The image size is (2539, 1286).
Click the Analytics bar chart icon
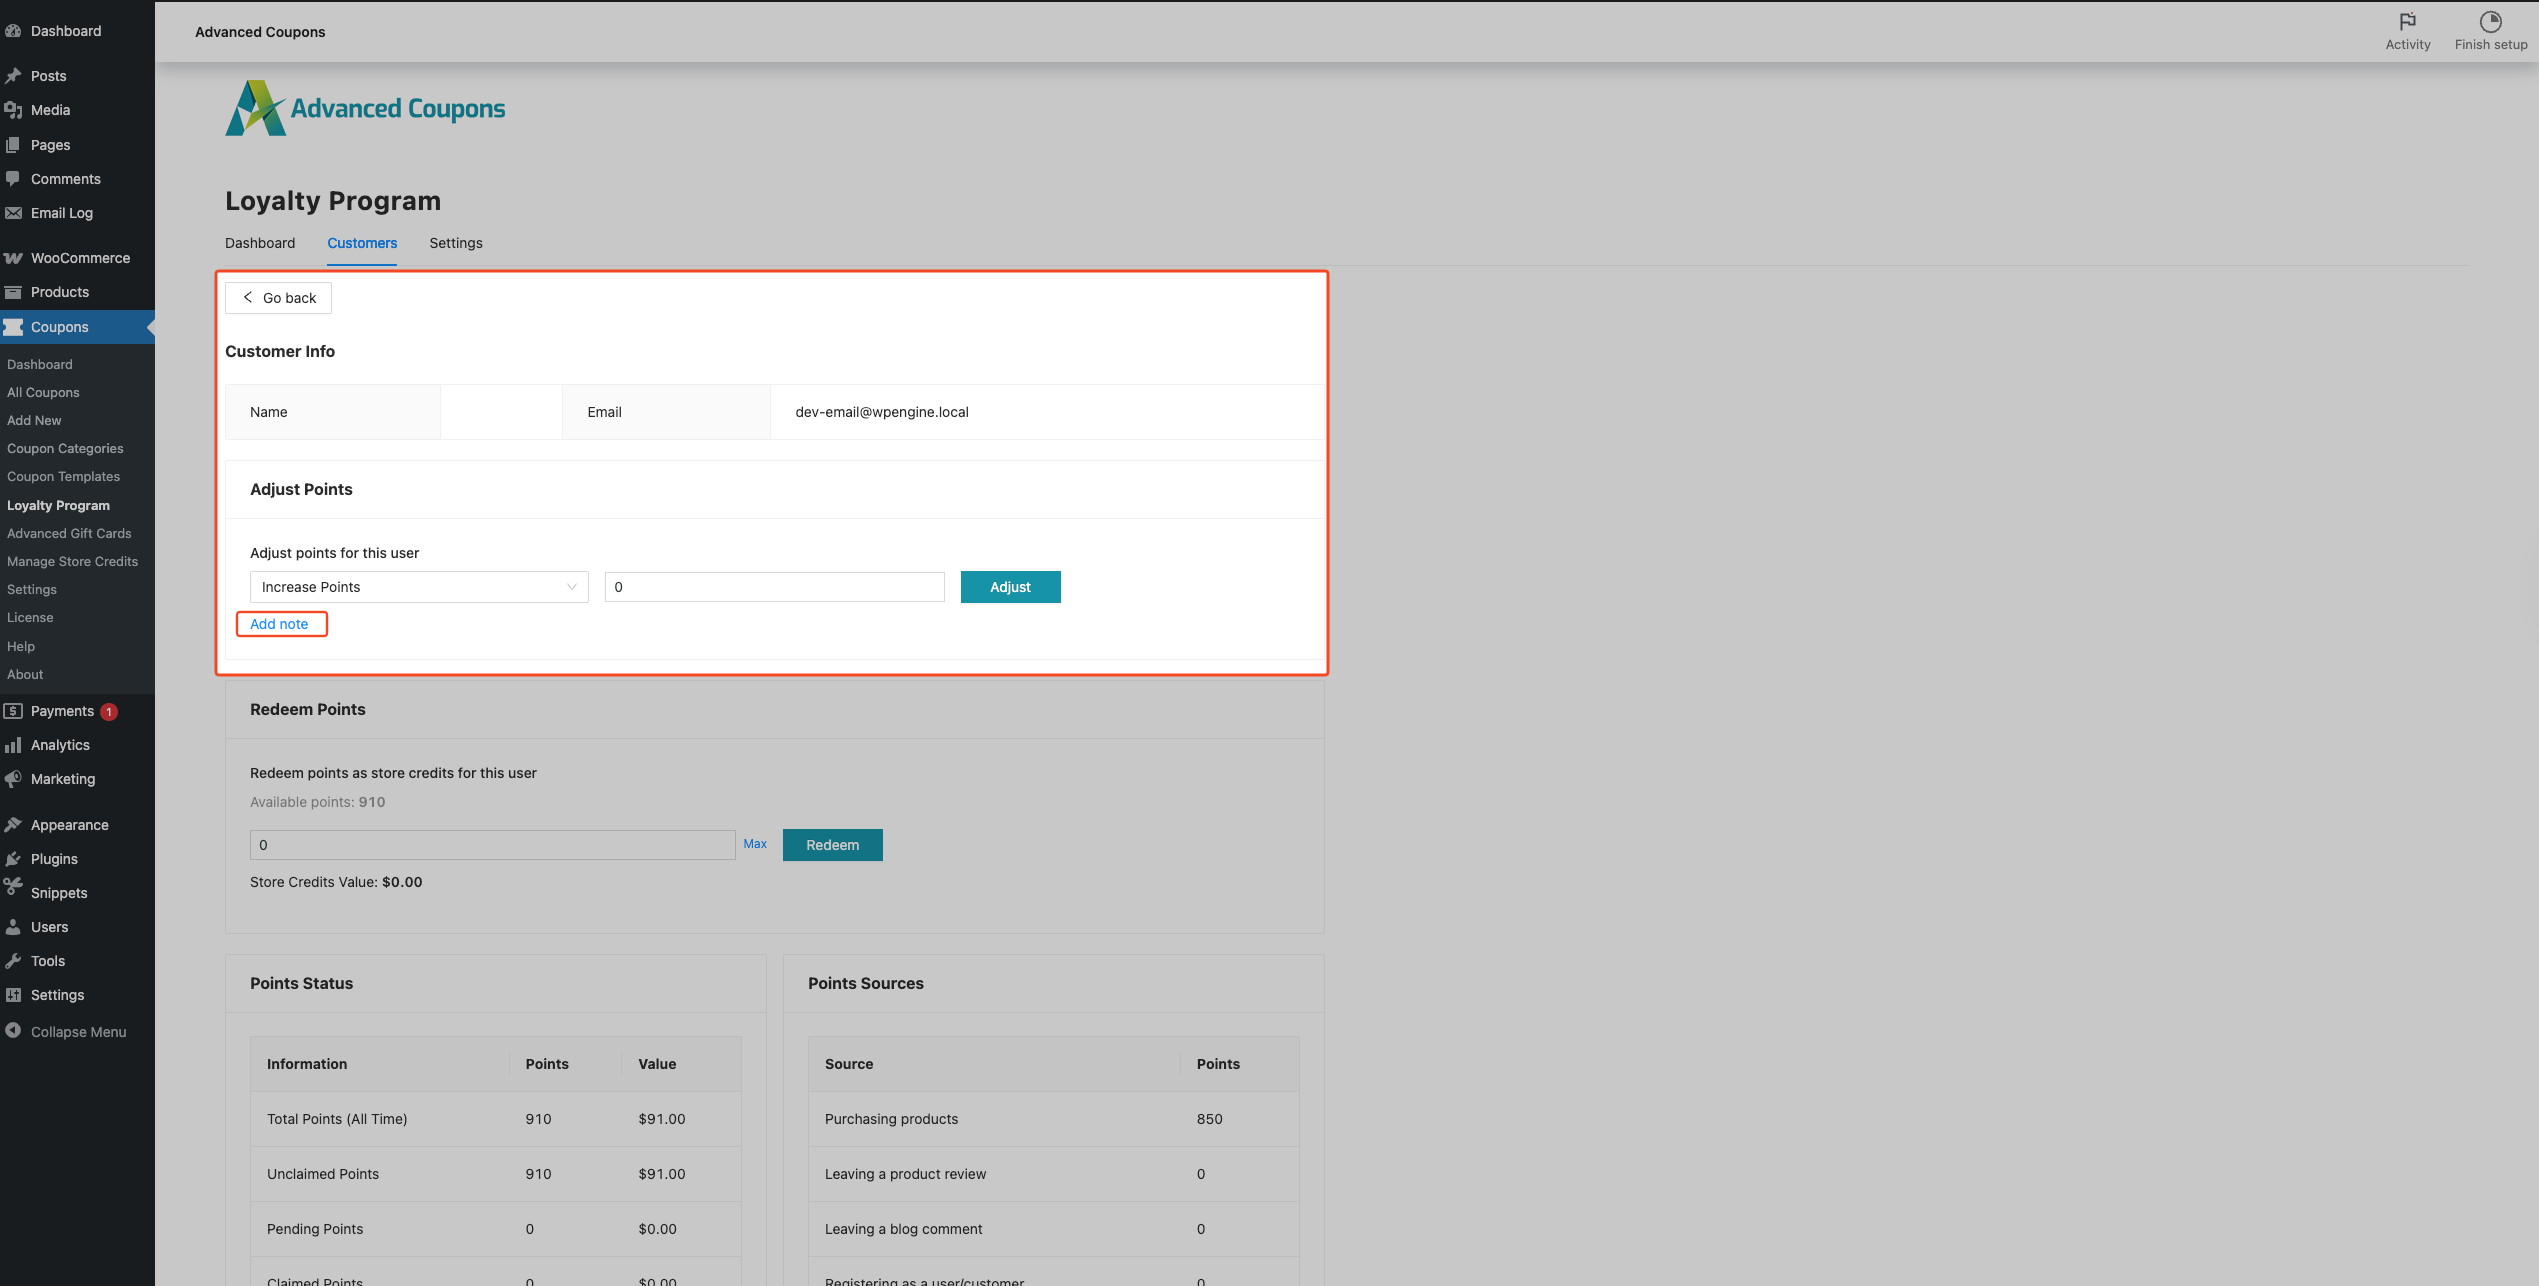(13, 745)
